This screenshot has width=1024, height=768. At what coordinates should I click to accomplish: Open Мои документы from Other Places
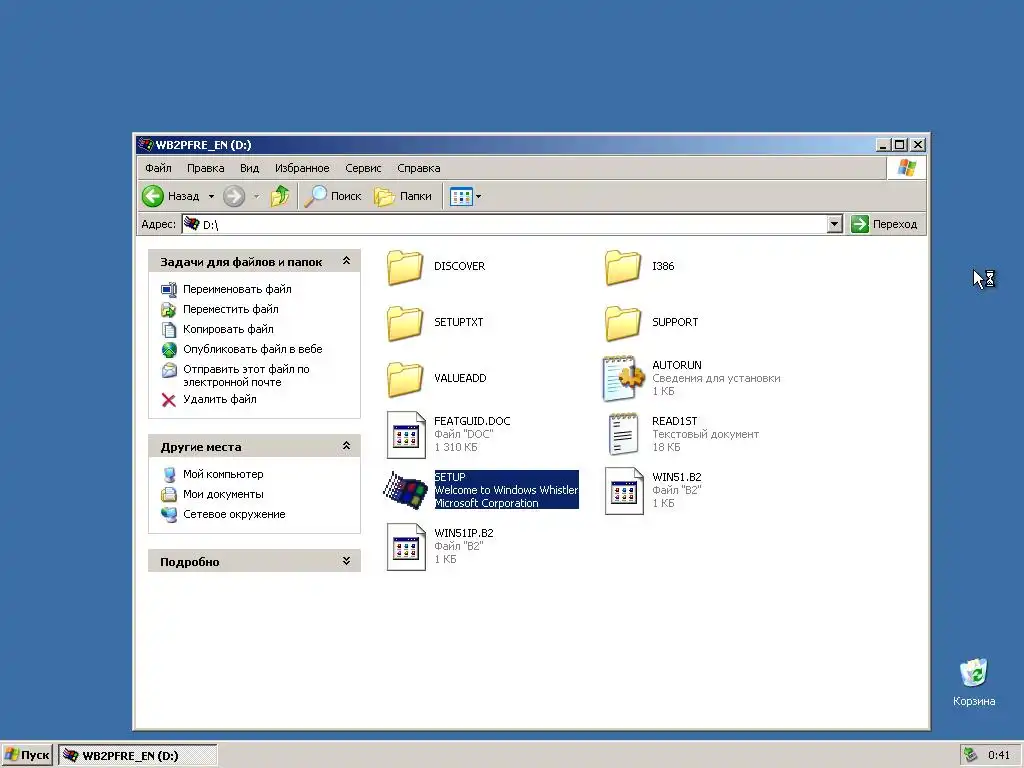223,494
